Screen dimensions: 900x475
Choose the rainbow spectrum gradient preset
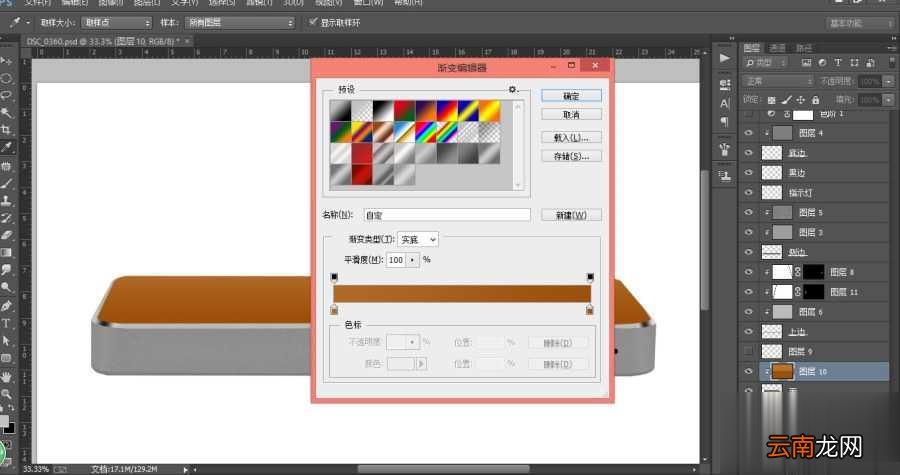[426, 132]
